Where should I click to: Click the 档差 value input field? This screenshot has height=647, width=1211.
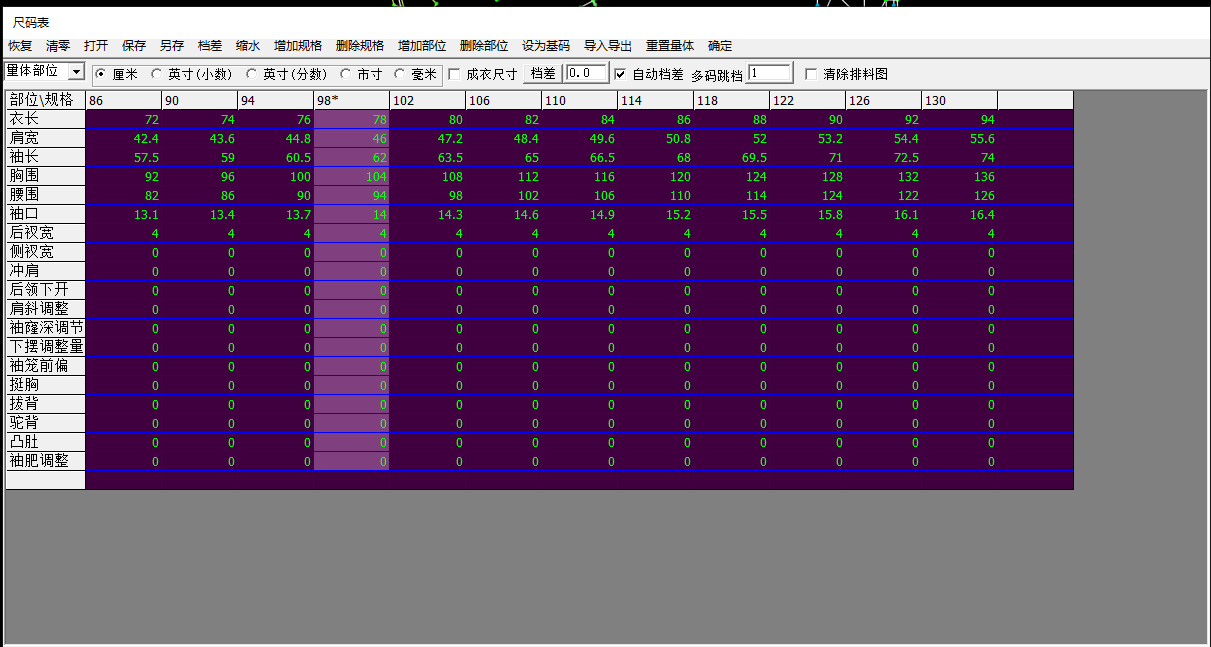(586, 73)
